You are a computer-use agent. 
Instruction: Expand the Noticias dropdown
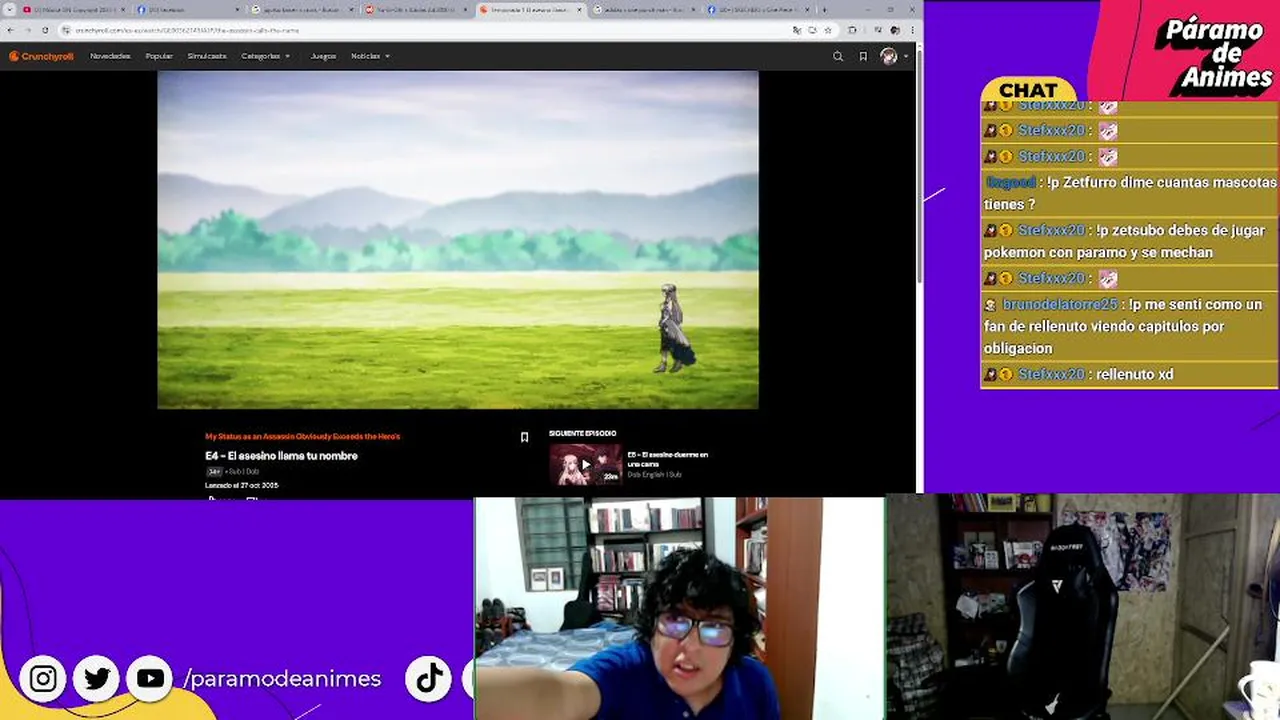(x=370, y=56)
